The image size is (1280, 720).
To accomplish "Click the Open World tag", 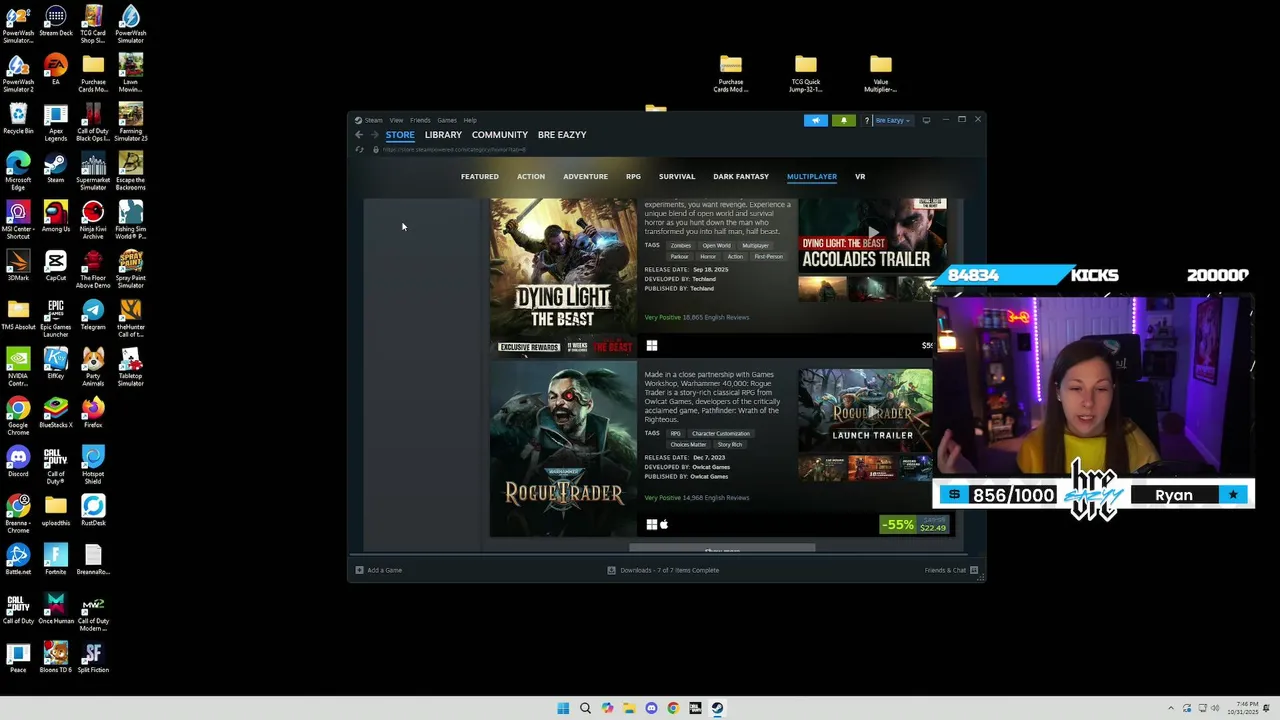I will click(716, 245).
